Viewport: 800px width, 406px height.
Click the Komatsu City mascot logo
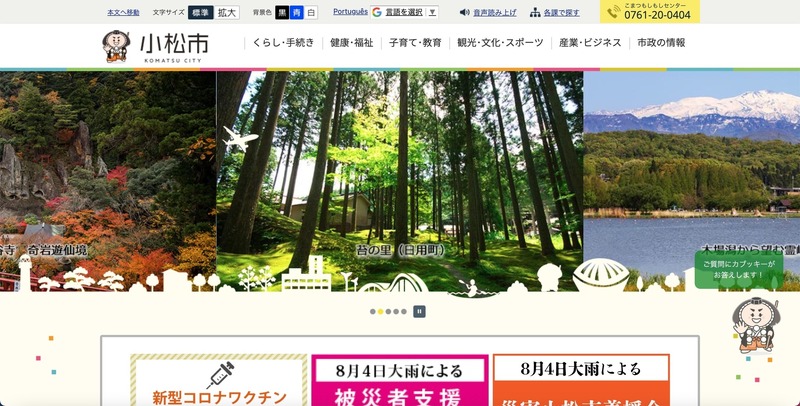[x=117, y=46]
